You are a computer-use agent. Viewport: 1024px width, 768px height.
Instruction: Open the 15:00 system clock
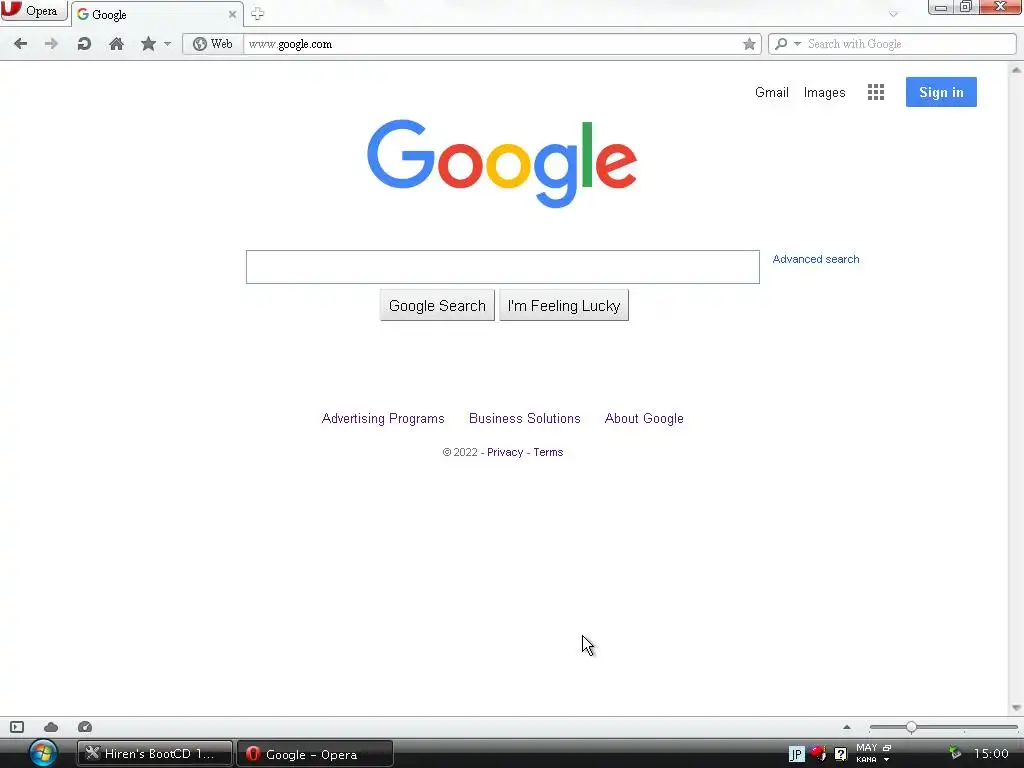point(991,754)
